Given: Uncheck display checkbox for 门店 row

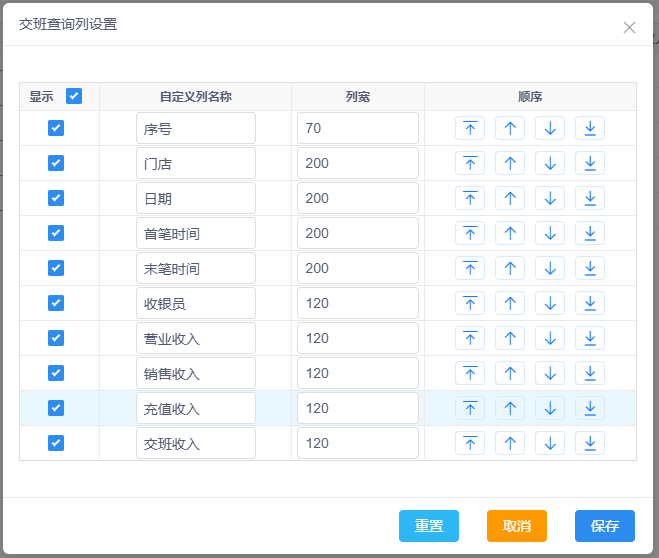Looking at the screenshot, I should point(56,163).
